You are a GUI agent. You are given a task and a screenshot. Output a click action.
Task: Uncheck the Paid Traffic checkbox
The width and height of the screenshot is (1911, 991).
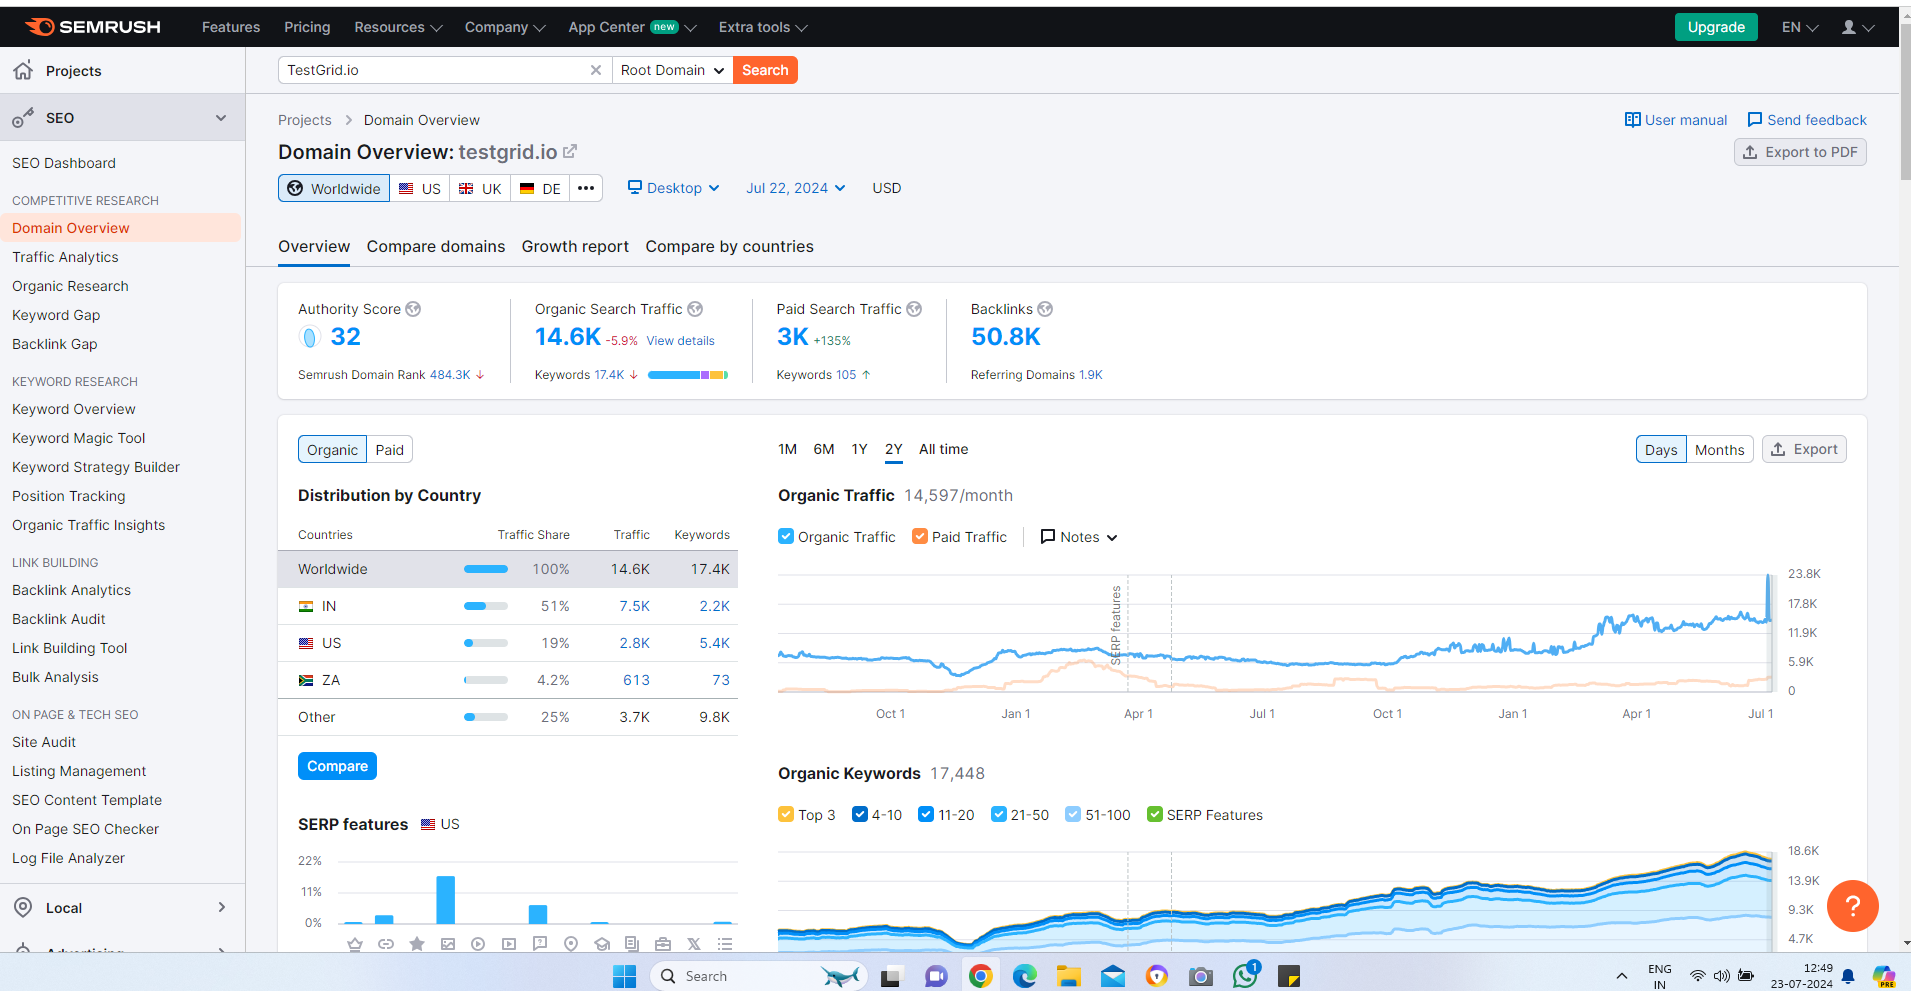[x=920, y=536]
